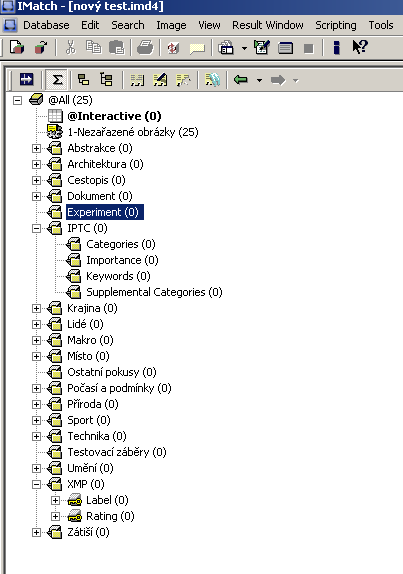Viewport: 403px width, 574px height.
Task: Click the toolbox icon in main toolbar
Action: pos(226,48)
